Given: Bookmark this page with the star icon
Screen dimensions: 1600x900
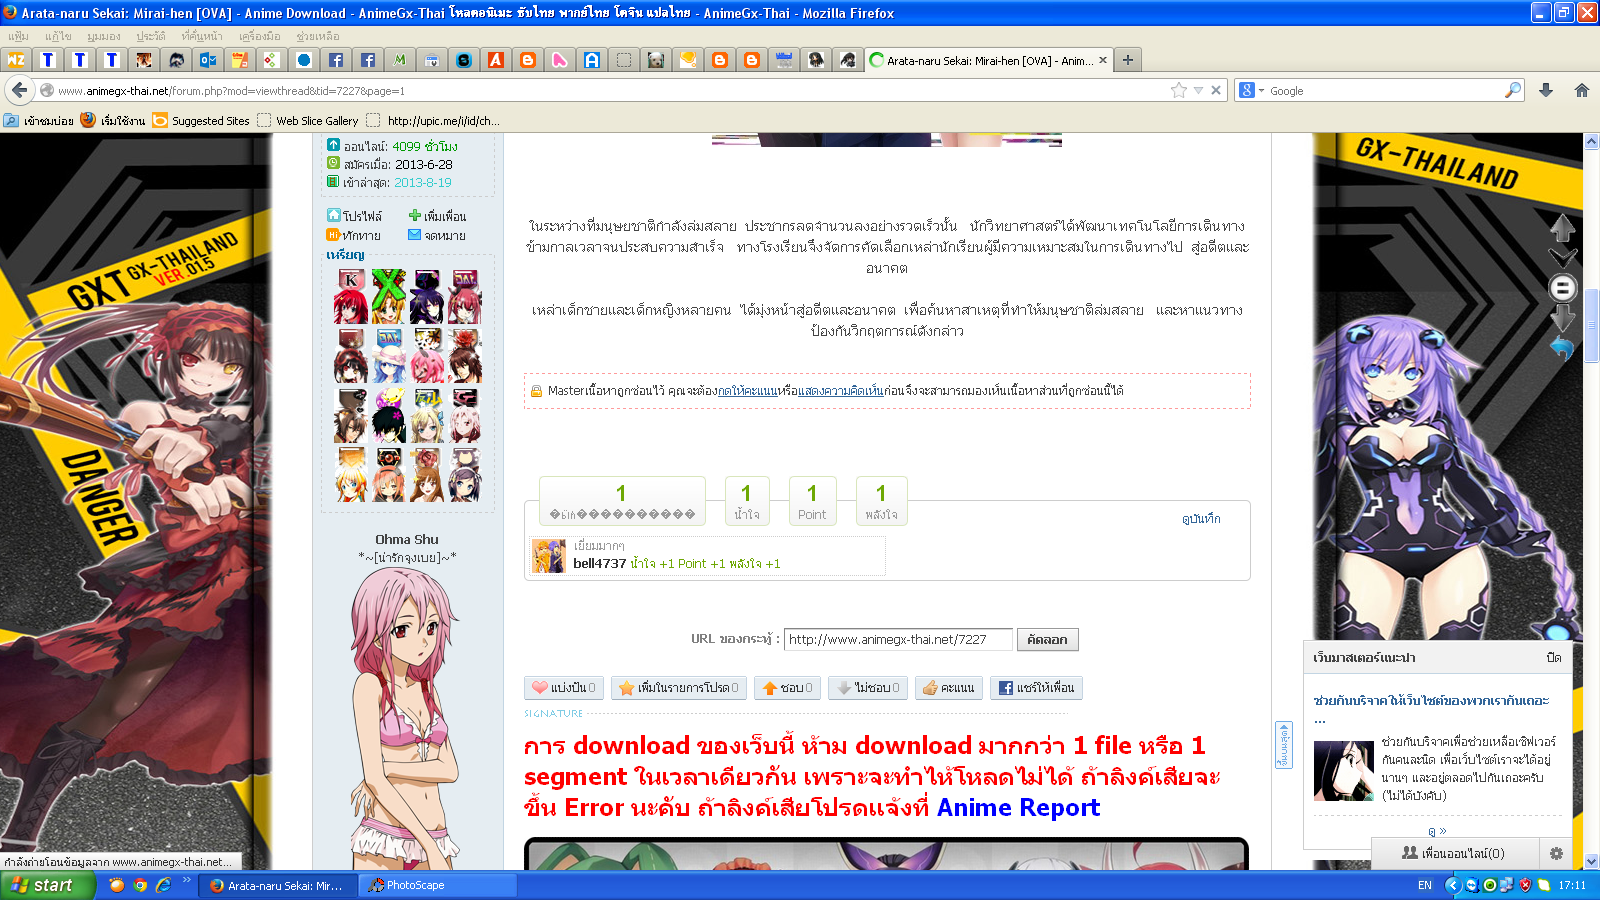Looking at the screenshot, I should point(1179,90).
